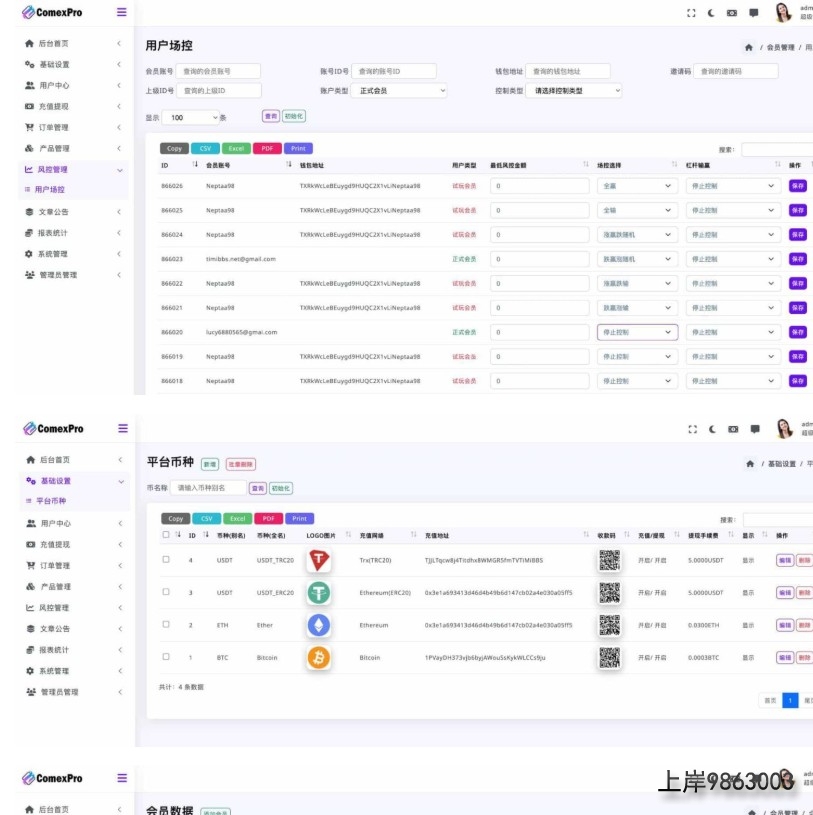Click 批量删除 button beside 平台币种 title

coord(241,464)
